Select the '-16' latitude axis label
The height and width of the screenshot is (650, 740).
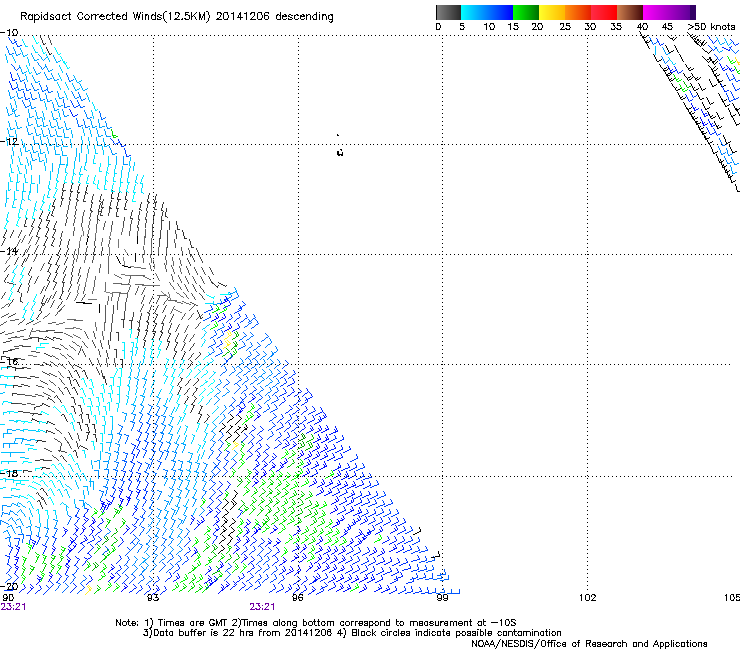click(x=9, y=362)
